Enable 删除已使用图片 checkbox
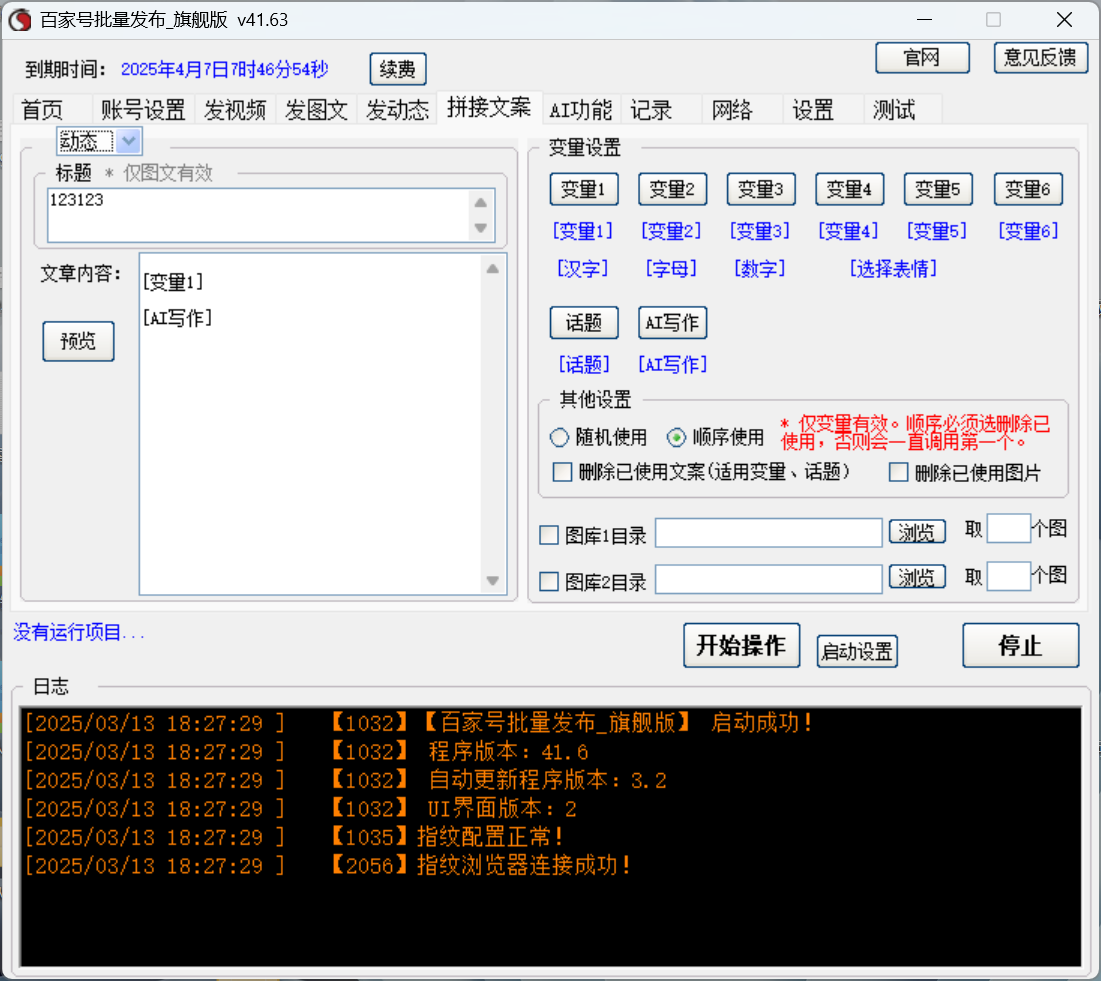Viewport: 1101px width, 981px height. [899, 472]
